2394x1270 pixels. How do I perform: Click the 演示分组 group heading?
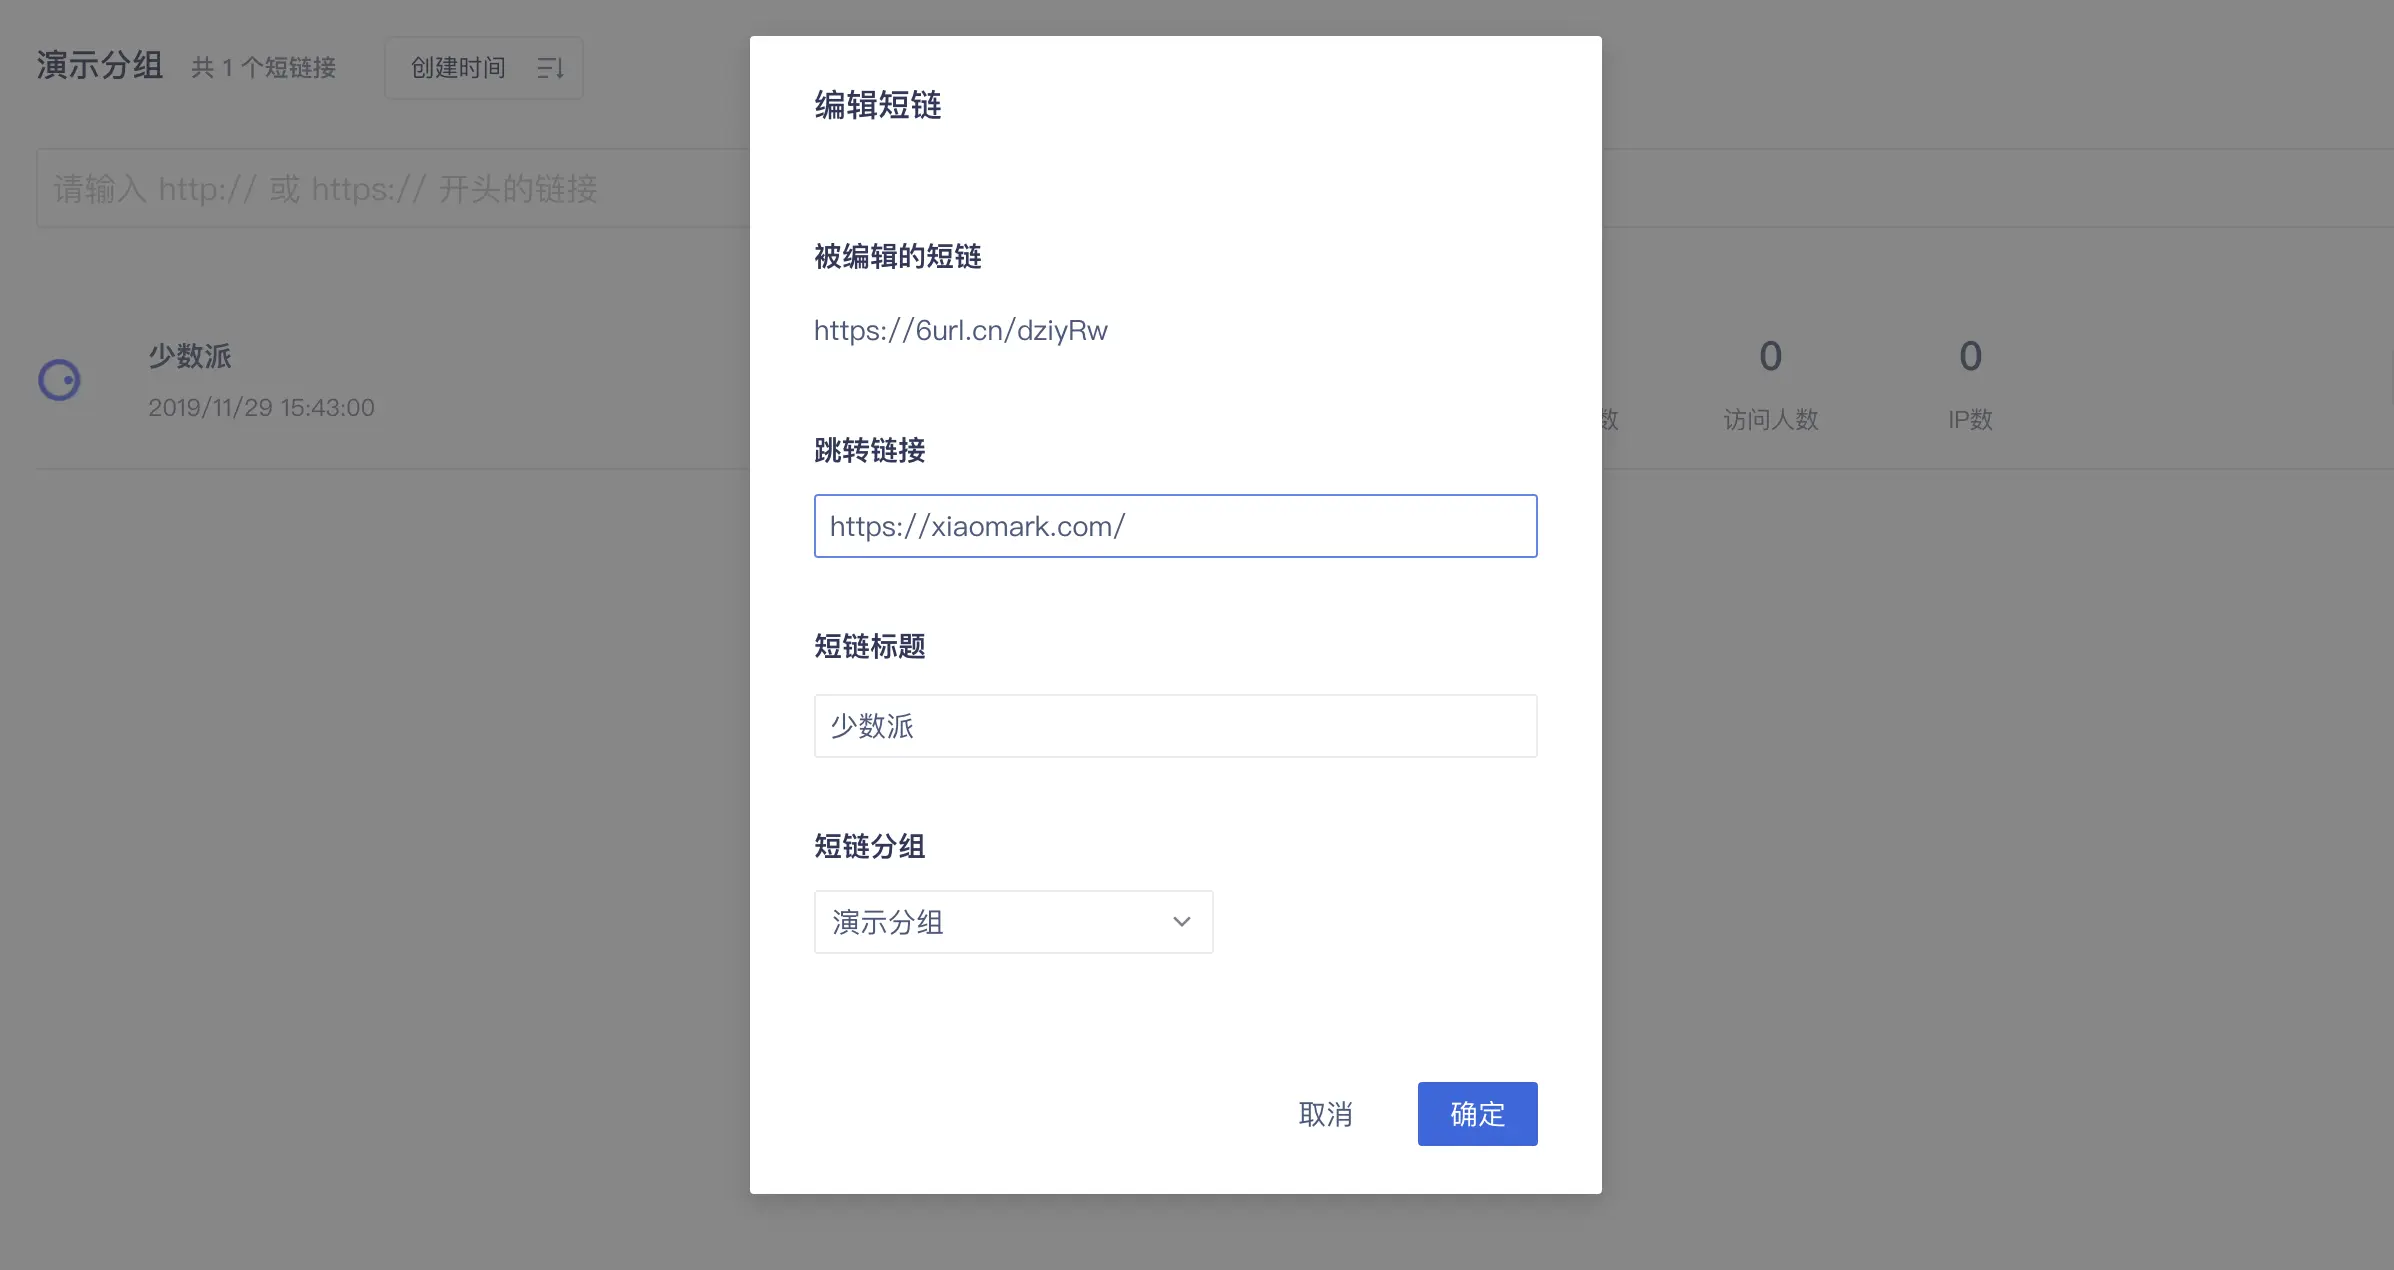(x=100, y=66)
